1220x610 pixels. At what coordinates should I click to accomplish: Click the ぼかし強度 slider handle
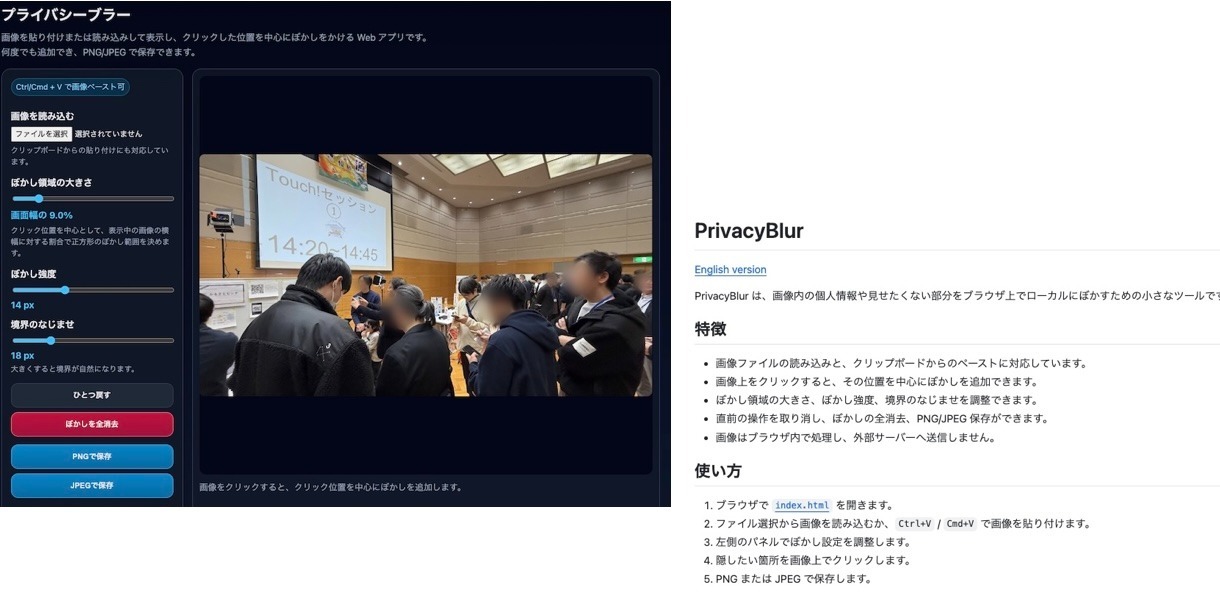tap(65, 290)
